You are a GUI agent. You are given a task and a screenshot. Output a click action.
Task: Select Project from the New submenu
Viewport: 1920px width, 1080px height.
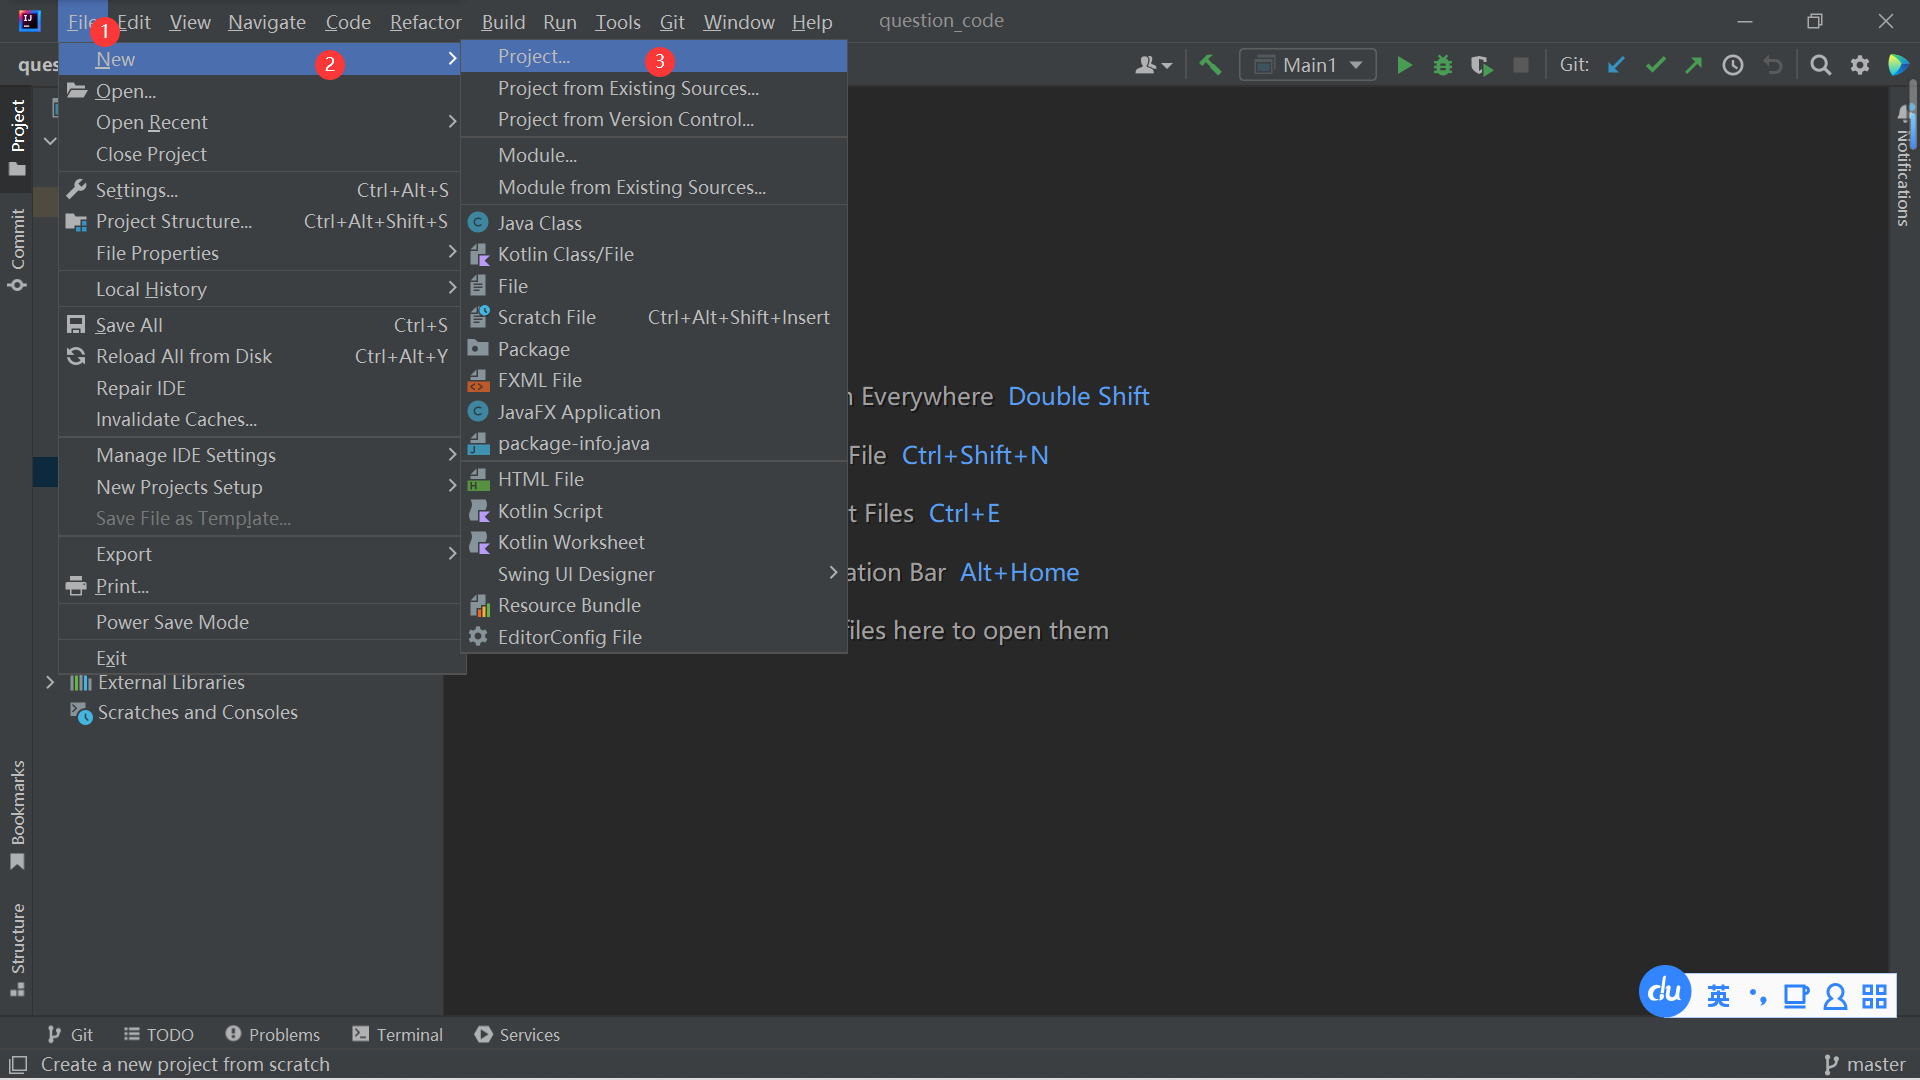click(x=531, y=55)
